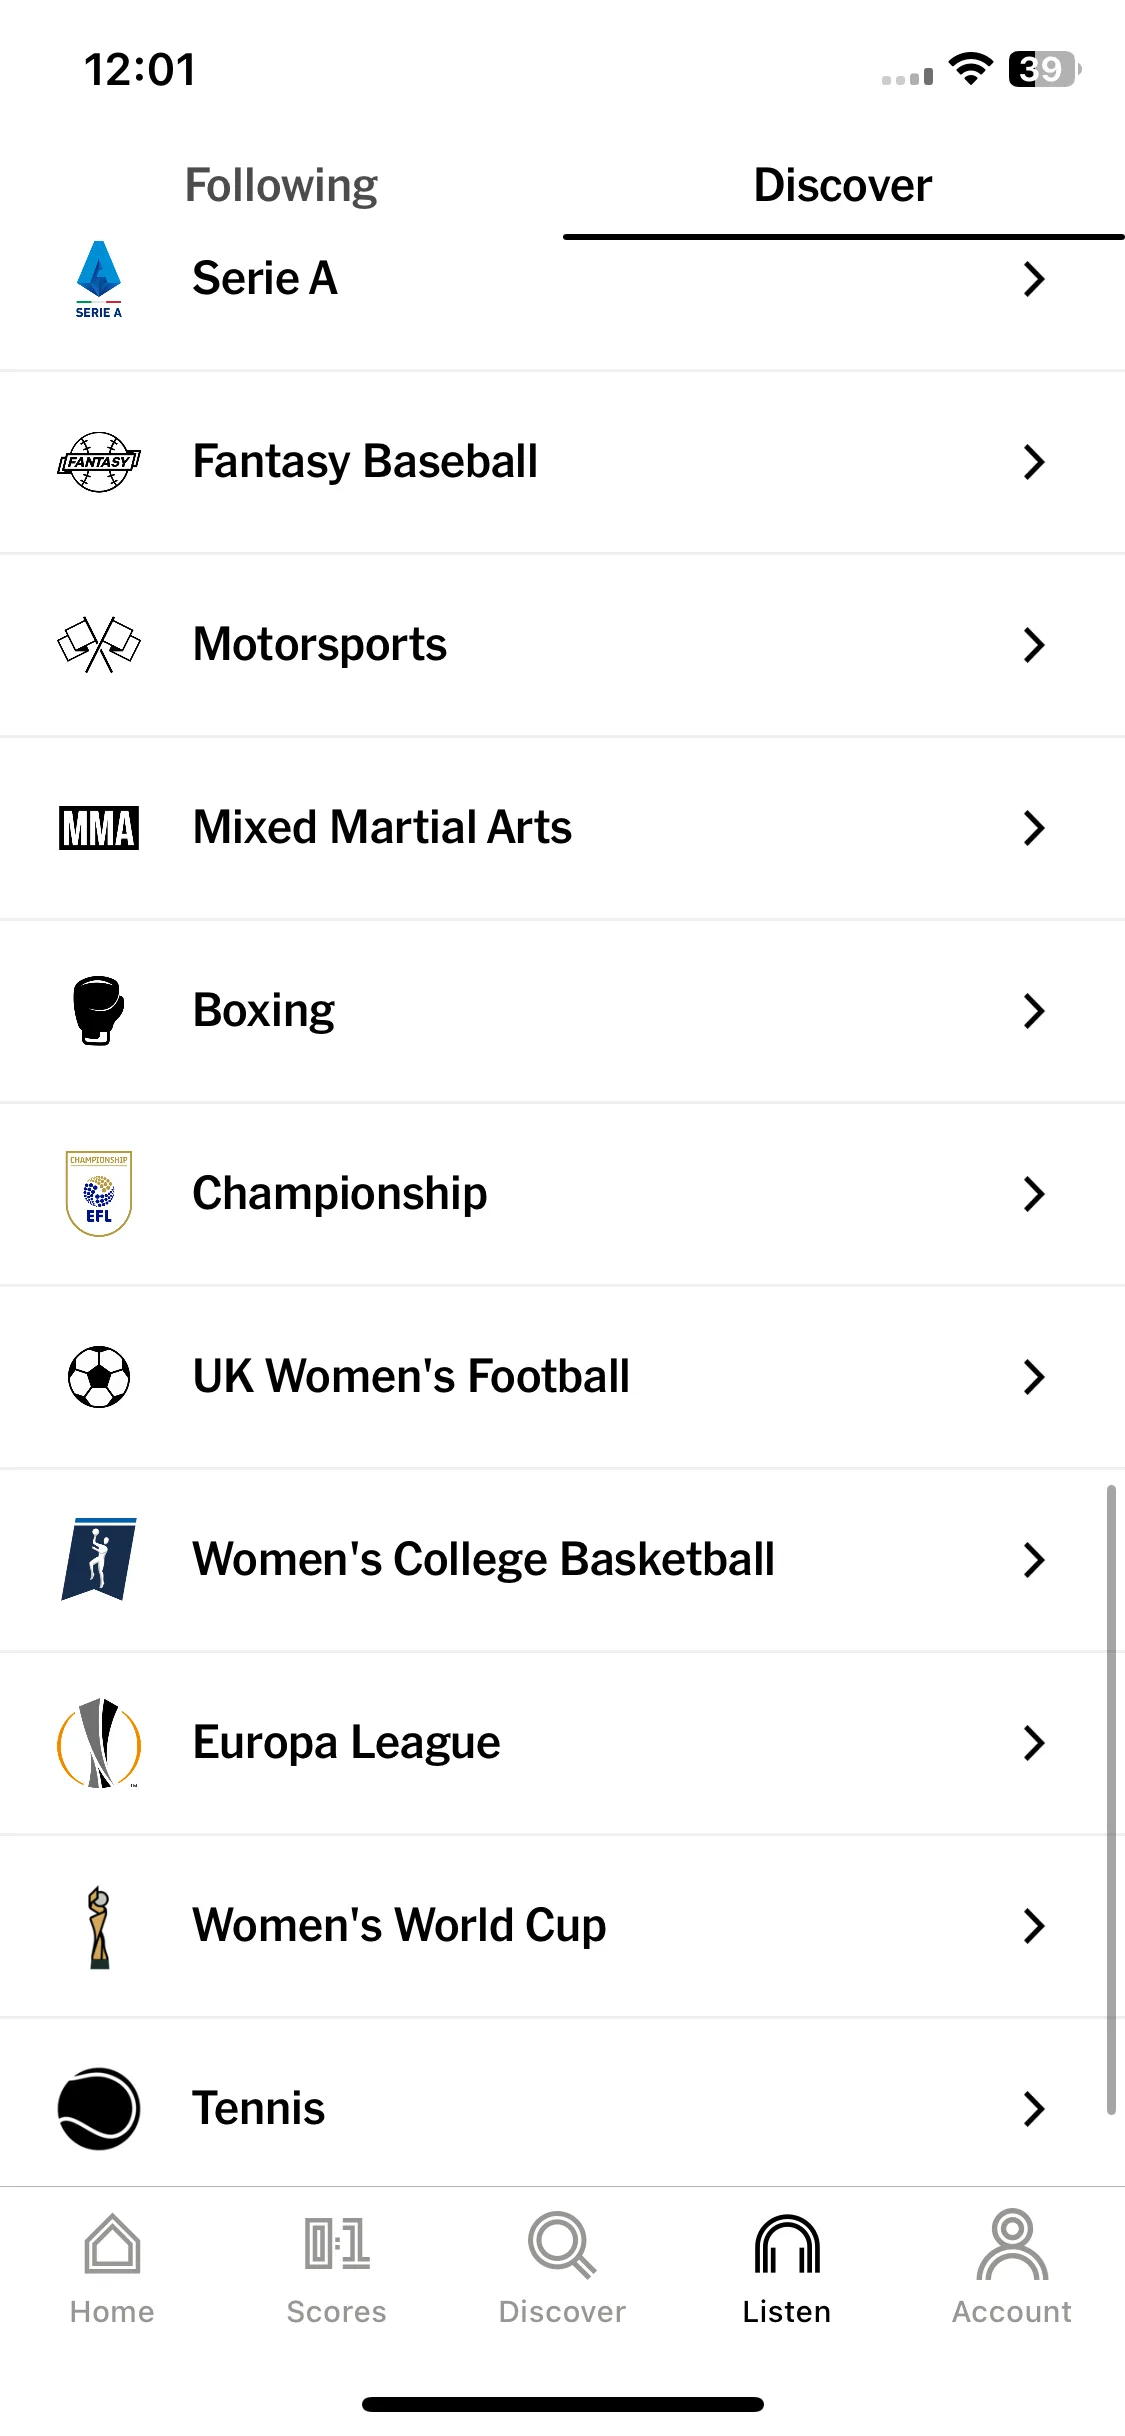Open Scores in the bottom bar
Screen dimensions: 1125x2436
point(337,2268)
